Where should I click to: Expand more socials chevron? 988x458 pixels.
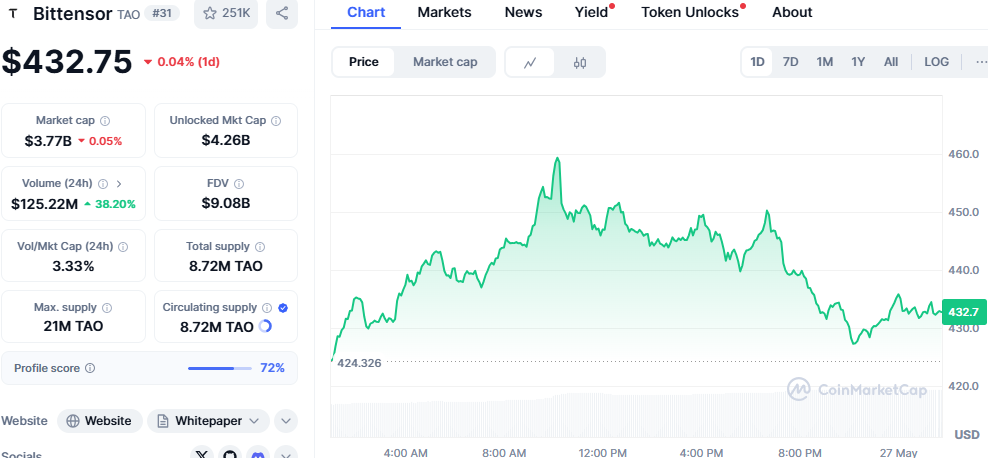(285, 454)
